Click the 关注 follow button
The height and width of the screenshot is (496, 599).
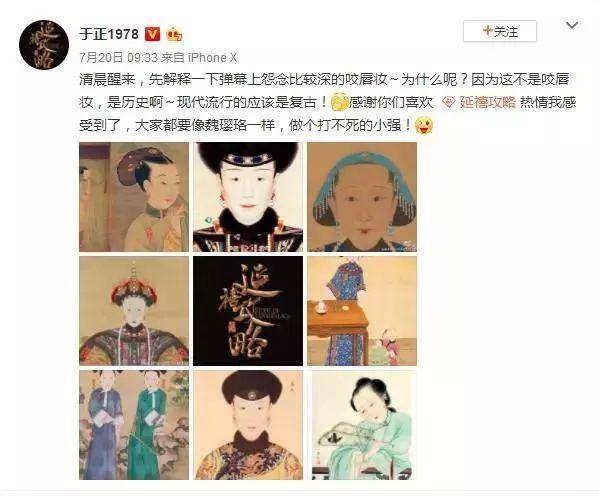[x=500, y=31]
